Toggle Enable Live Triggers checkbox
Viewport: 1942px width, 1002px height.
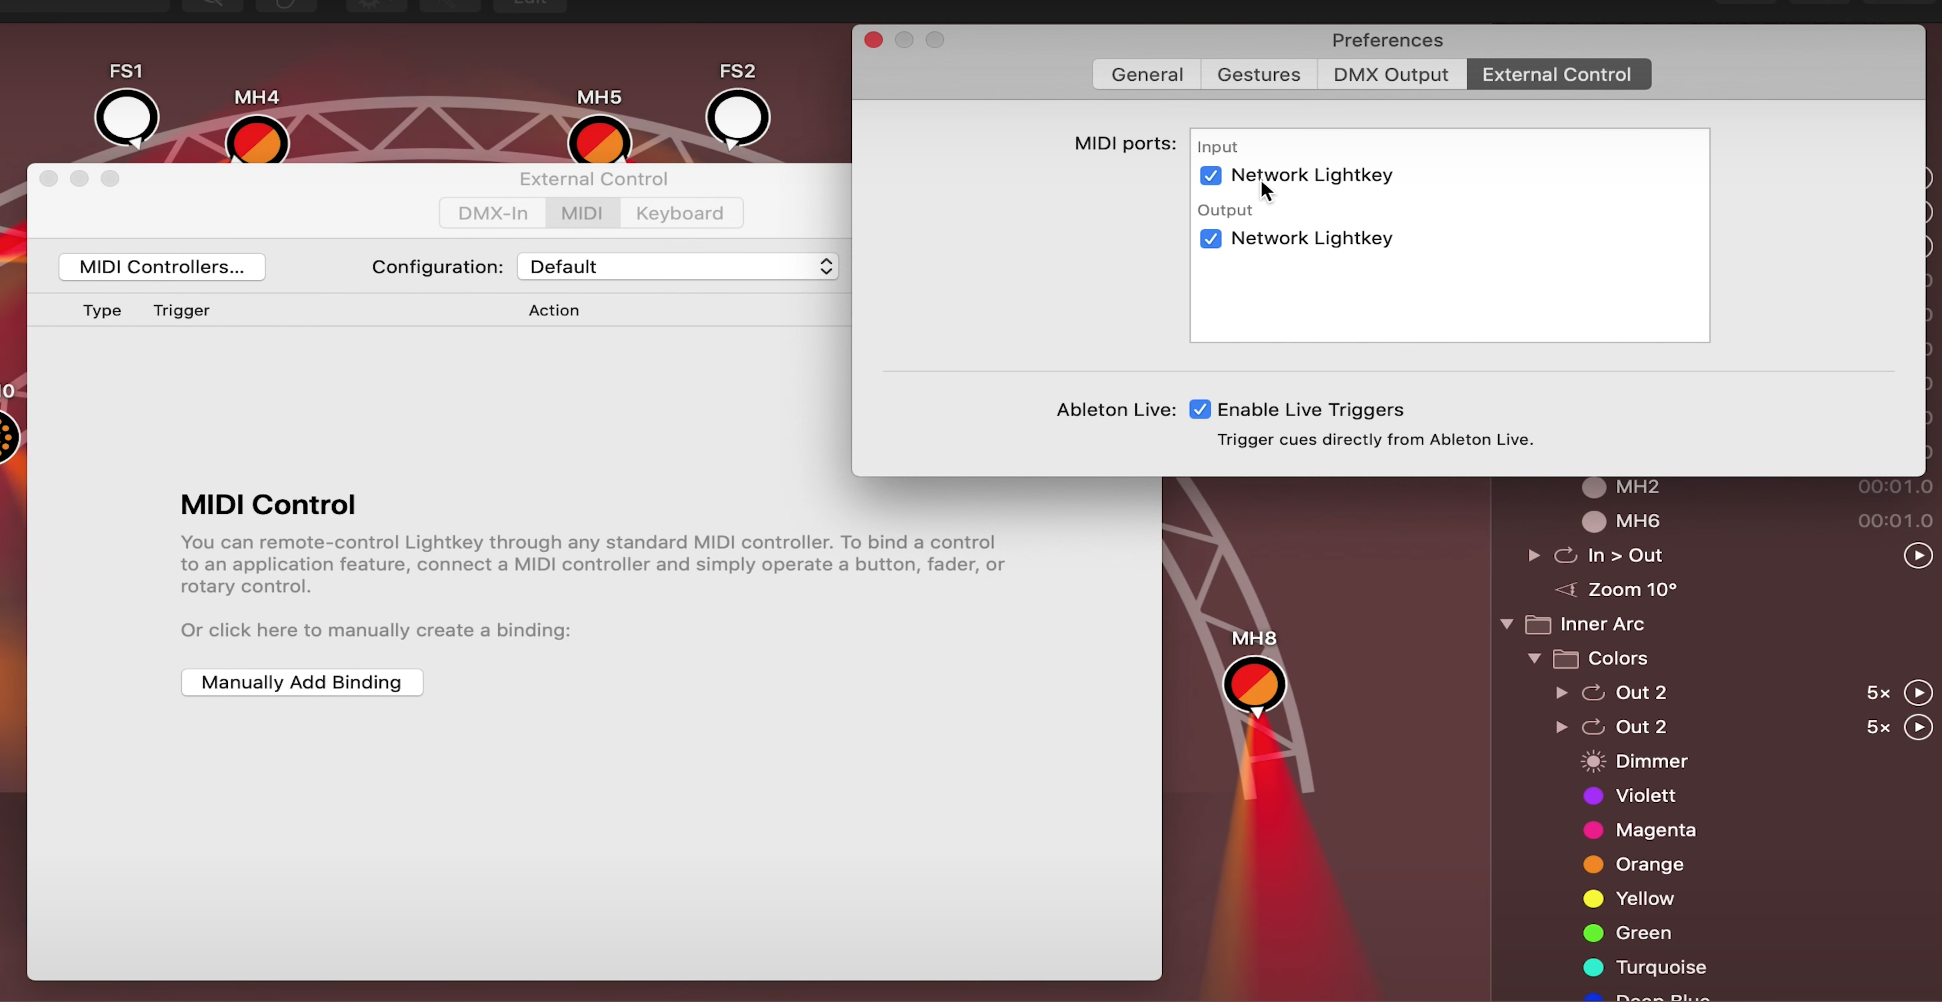click(1200, 410)
